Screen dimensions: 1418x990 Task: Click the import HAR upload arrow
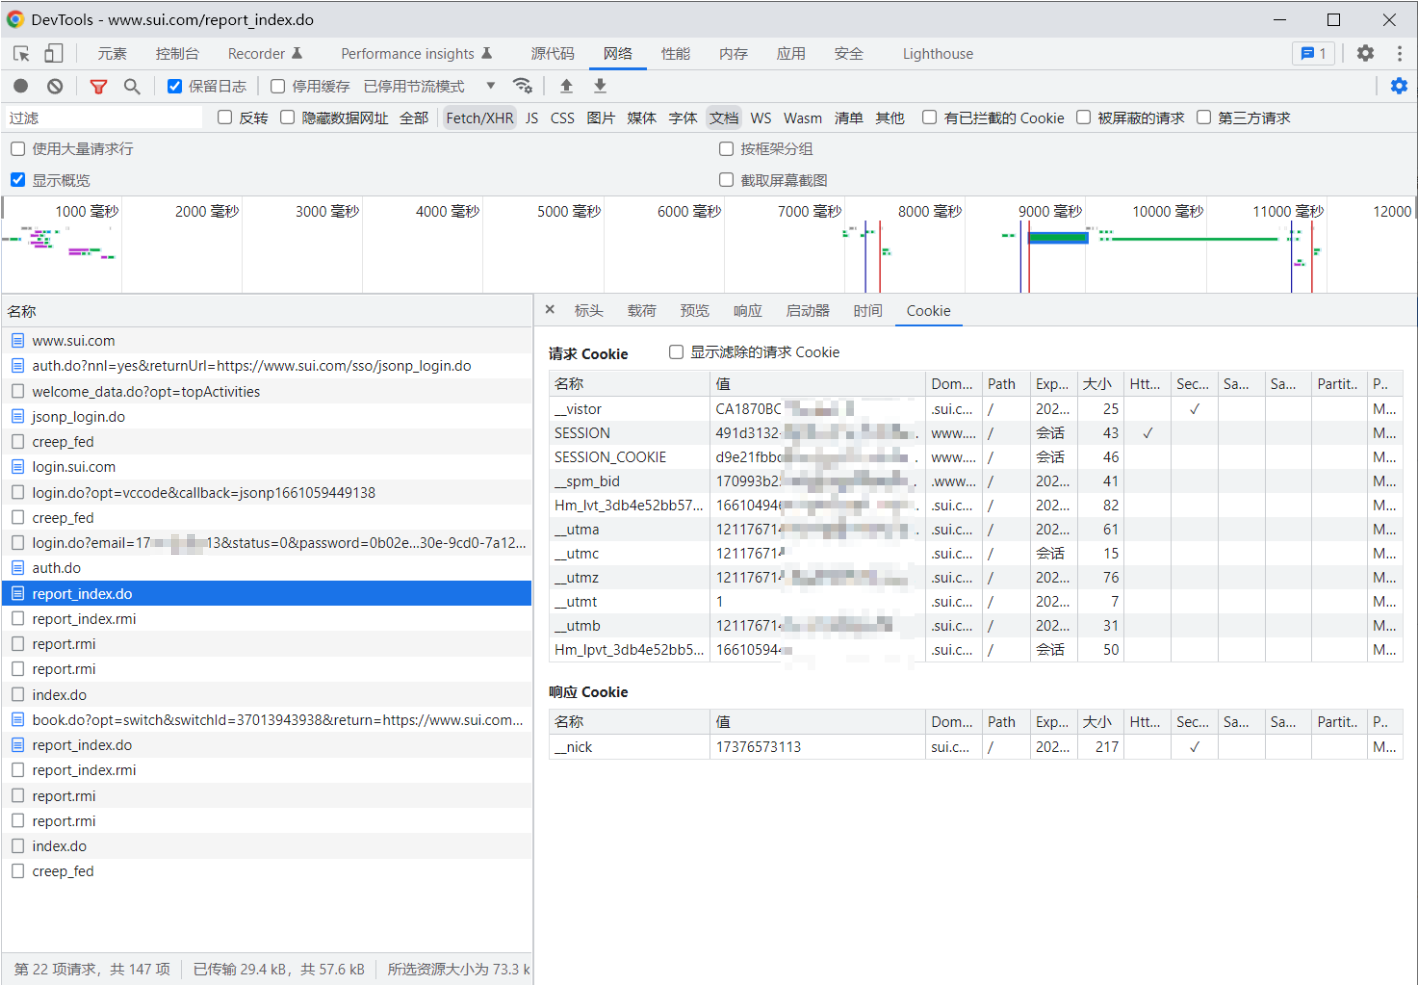pos(566,87)
